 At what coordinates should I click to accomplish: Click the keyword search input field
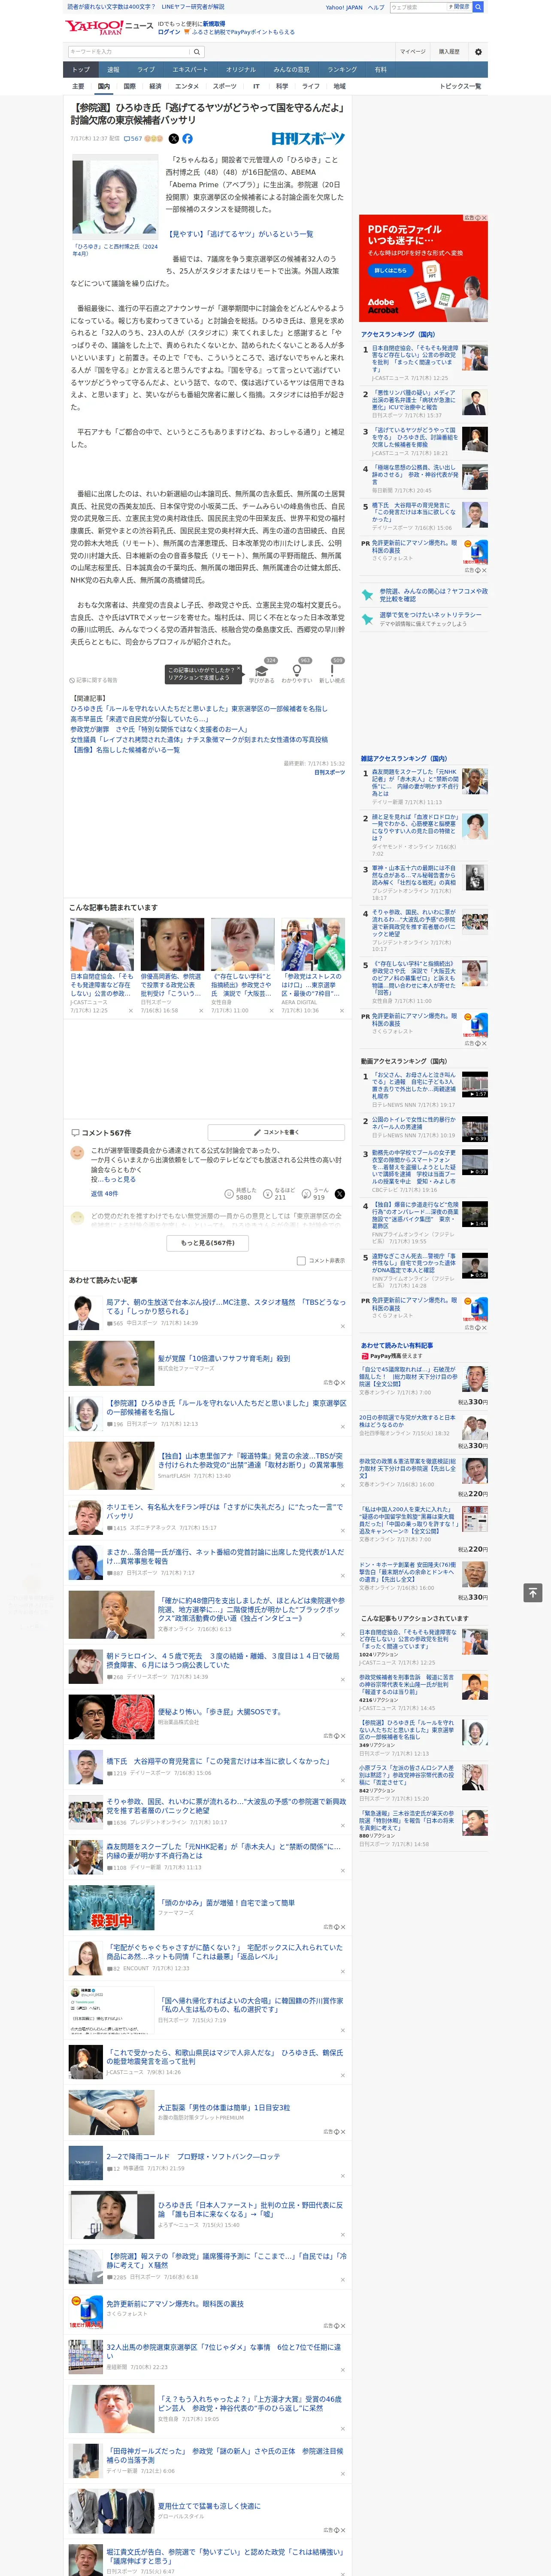(129, 52)
